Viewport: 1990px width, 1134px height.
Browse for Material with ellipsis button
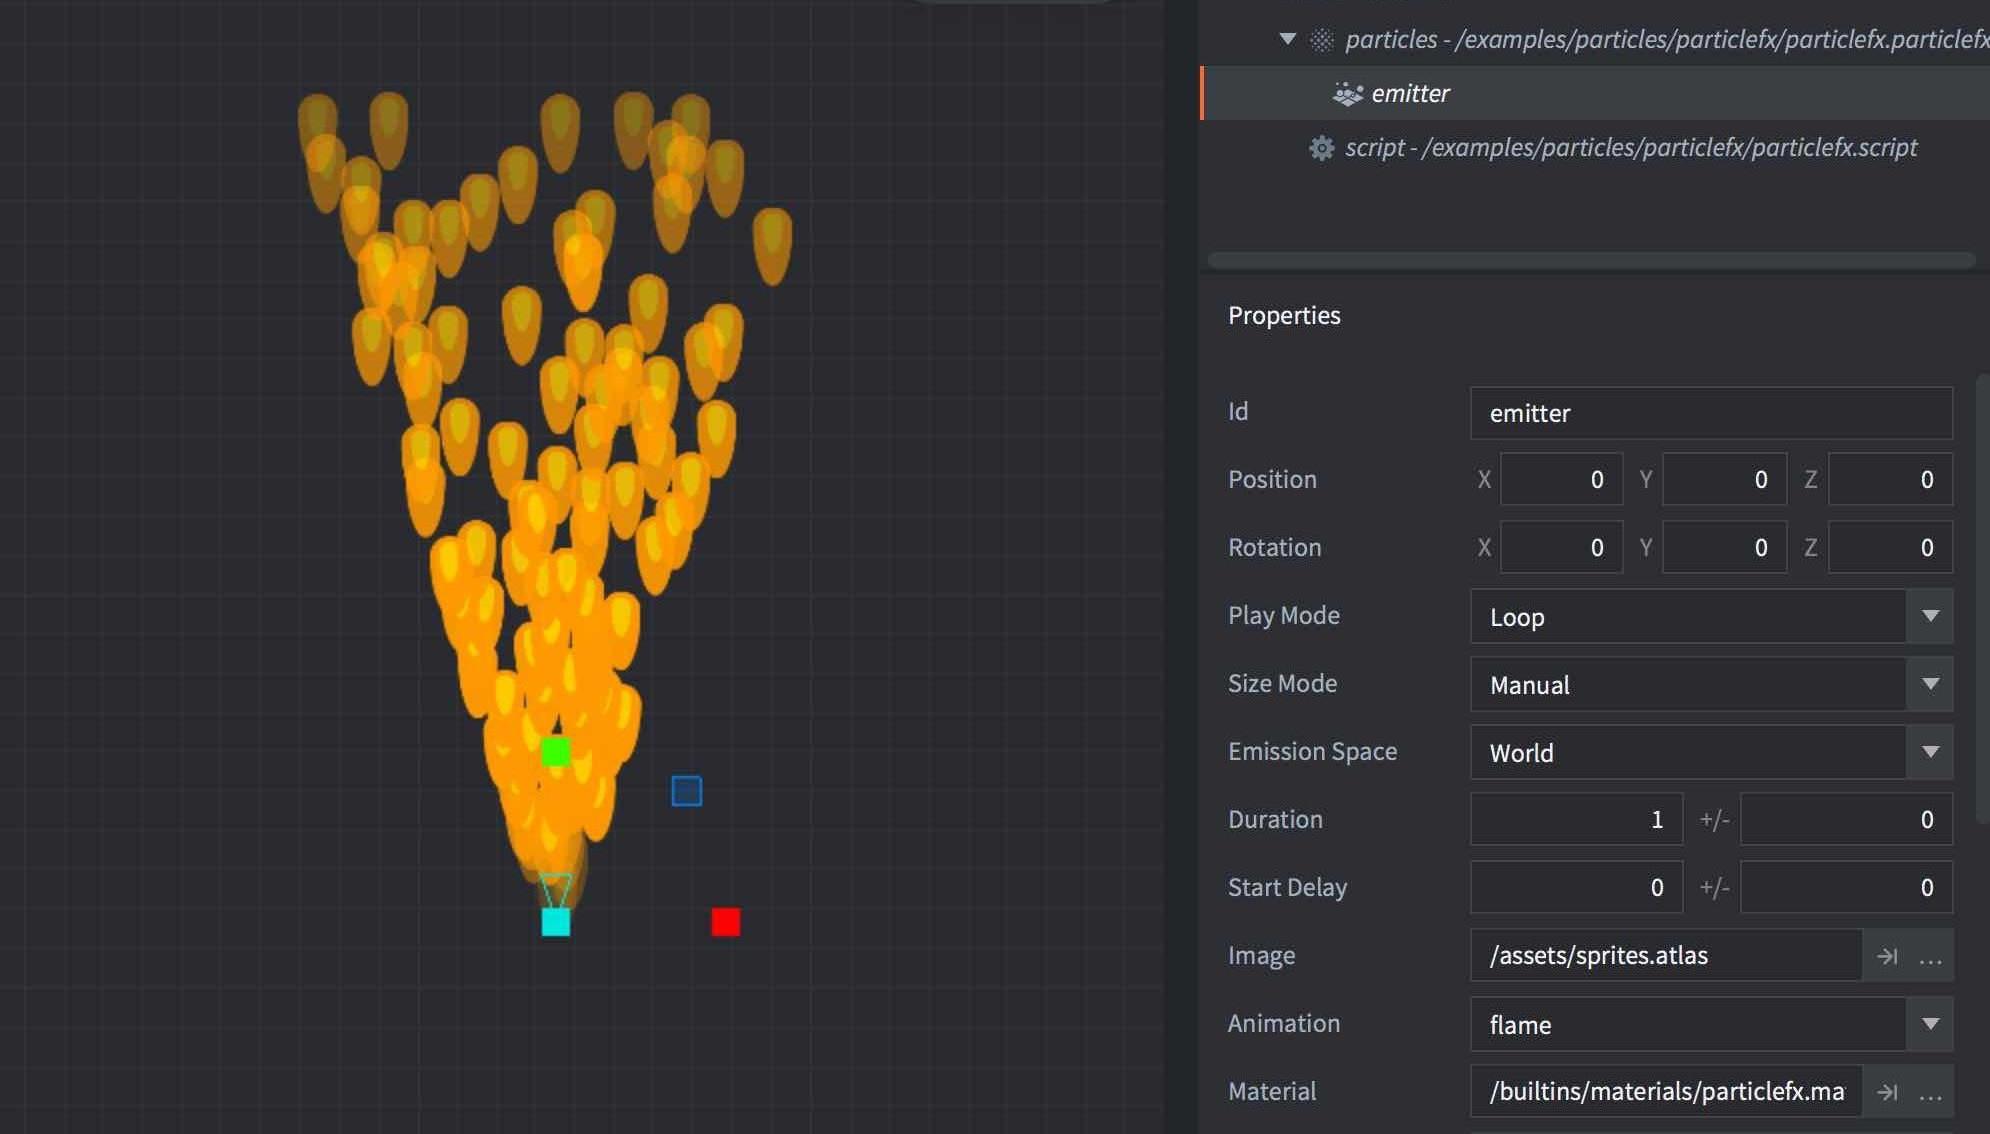[1931, 1096]
